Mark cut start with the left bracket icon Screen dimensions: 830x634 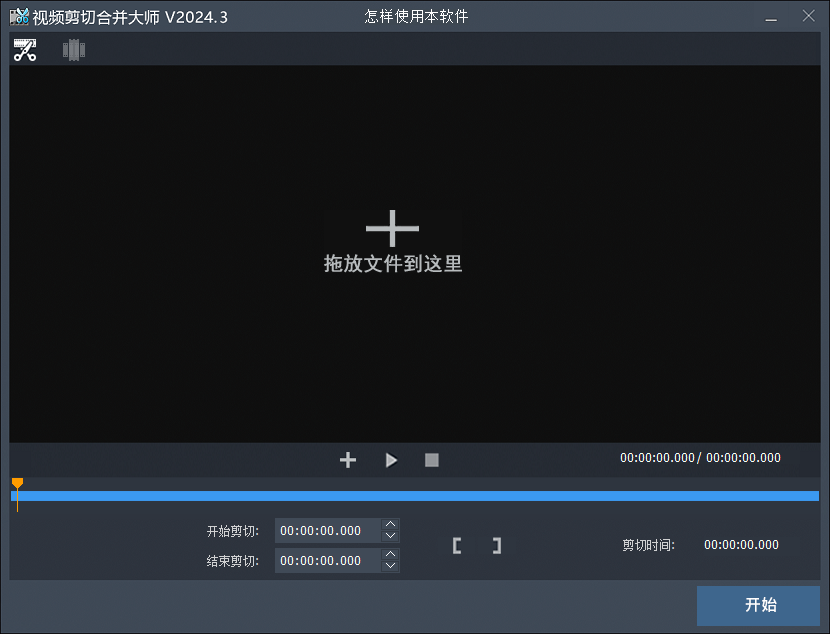457,545
